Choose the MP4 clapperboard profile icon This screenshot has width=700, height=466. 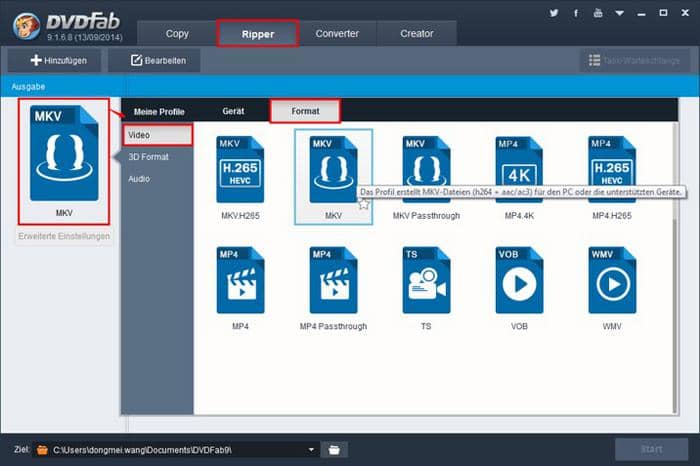click(240, 280)
